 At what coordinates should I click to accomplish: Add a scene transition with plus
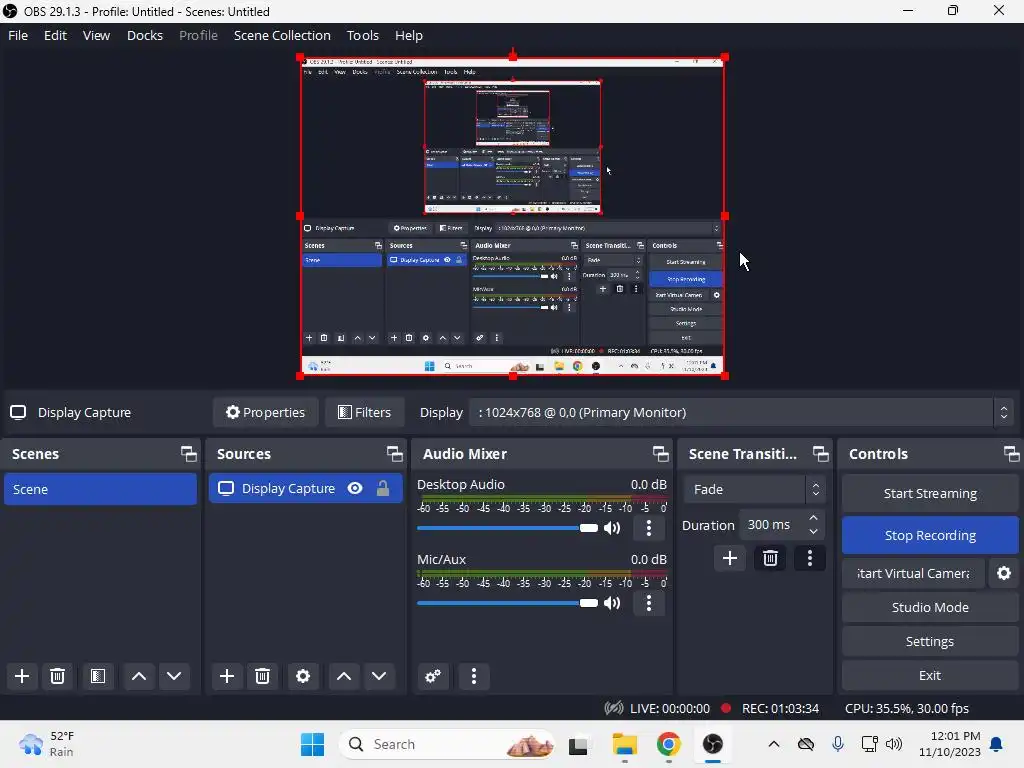(729, 558)
